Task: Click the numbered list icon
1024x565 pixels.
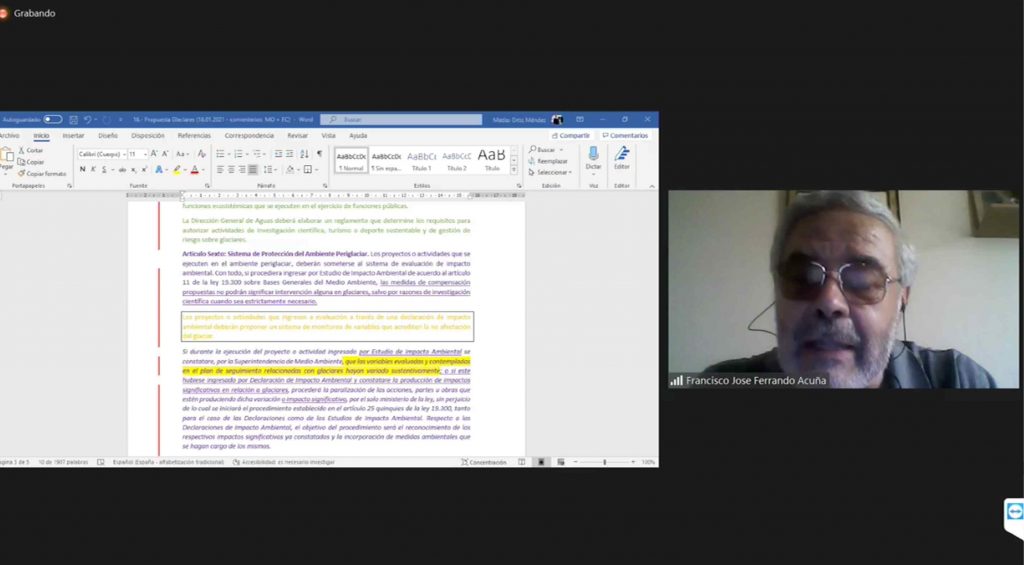Action: coord(238,154)
